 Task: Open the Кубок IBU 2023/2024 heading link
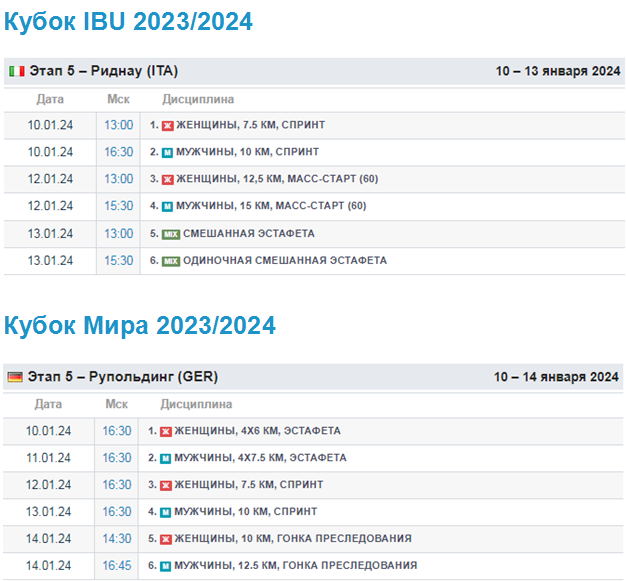click(x=128, y=21)
